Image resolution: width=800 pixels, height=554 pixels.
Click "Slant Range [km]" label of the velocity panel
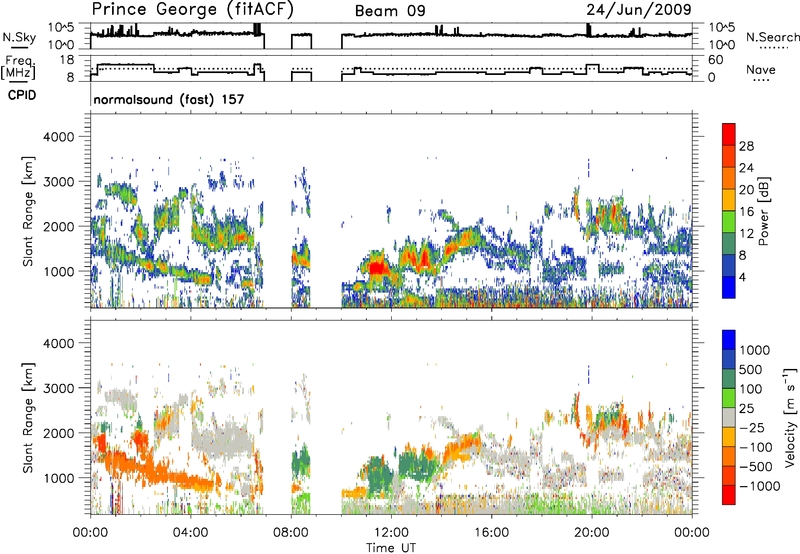pos(28,417)
